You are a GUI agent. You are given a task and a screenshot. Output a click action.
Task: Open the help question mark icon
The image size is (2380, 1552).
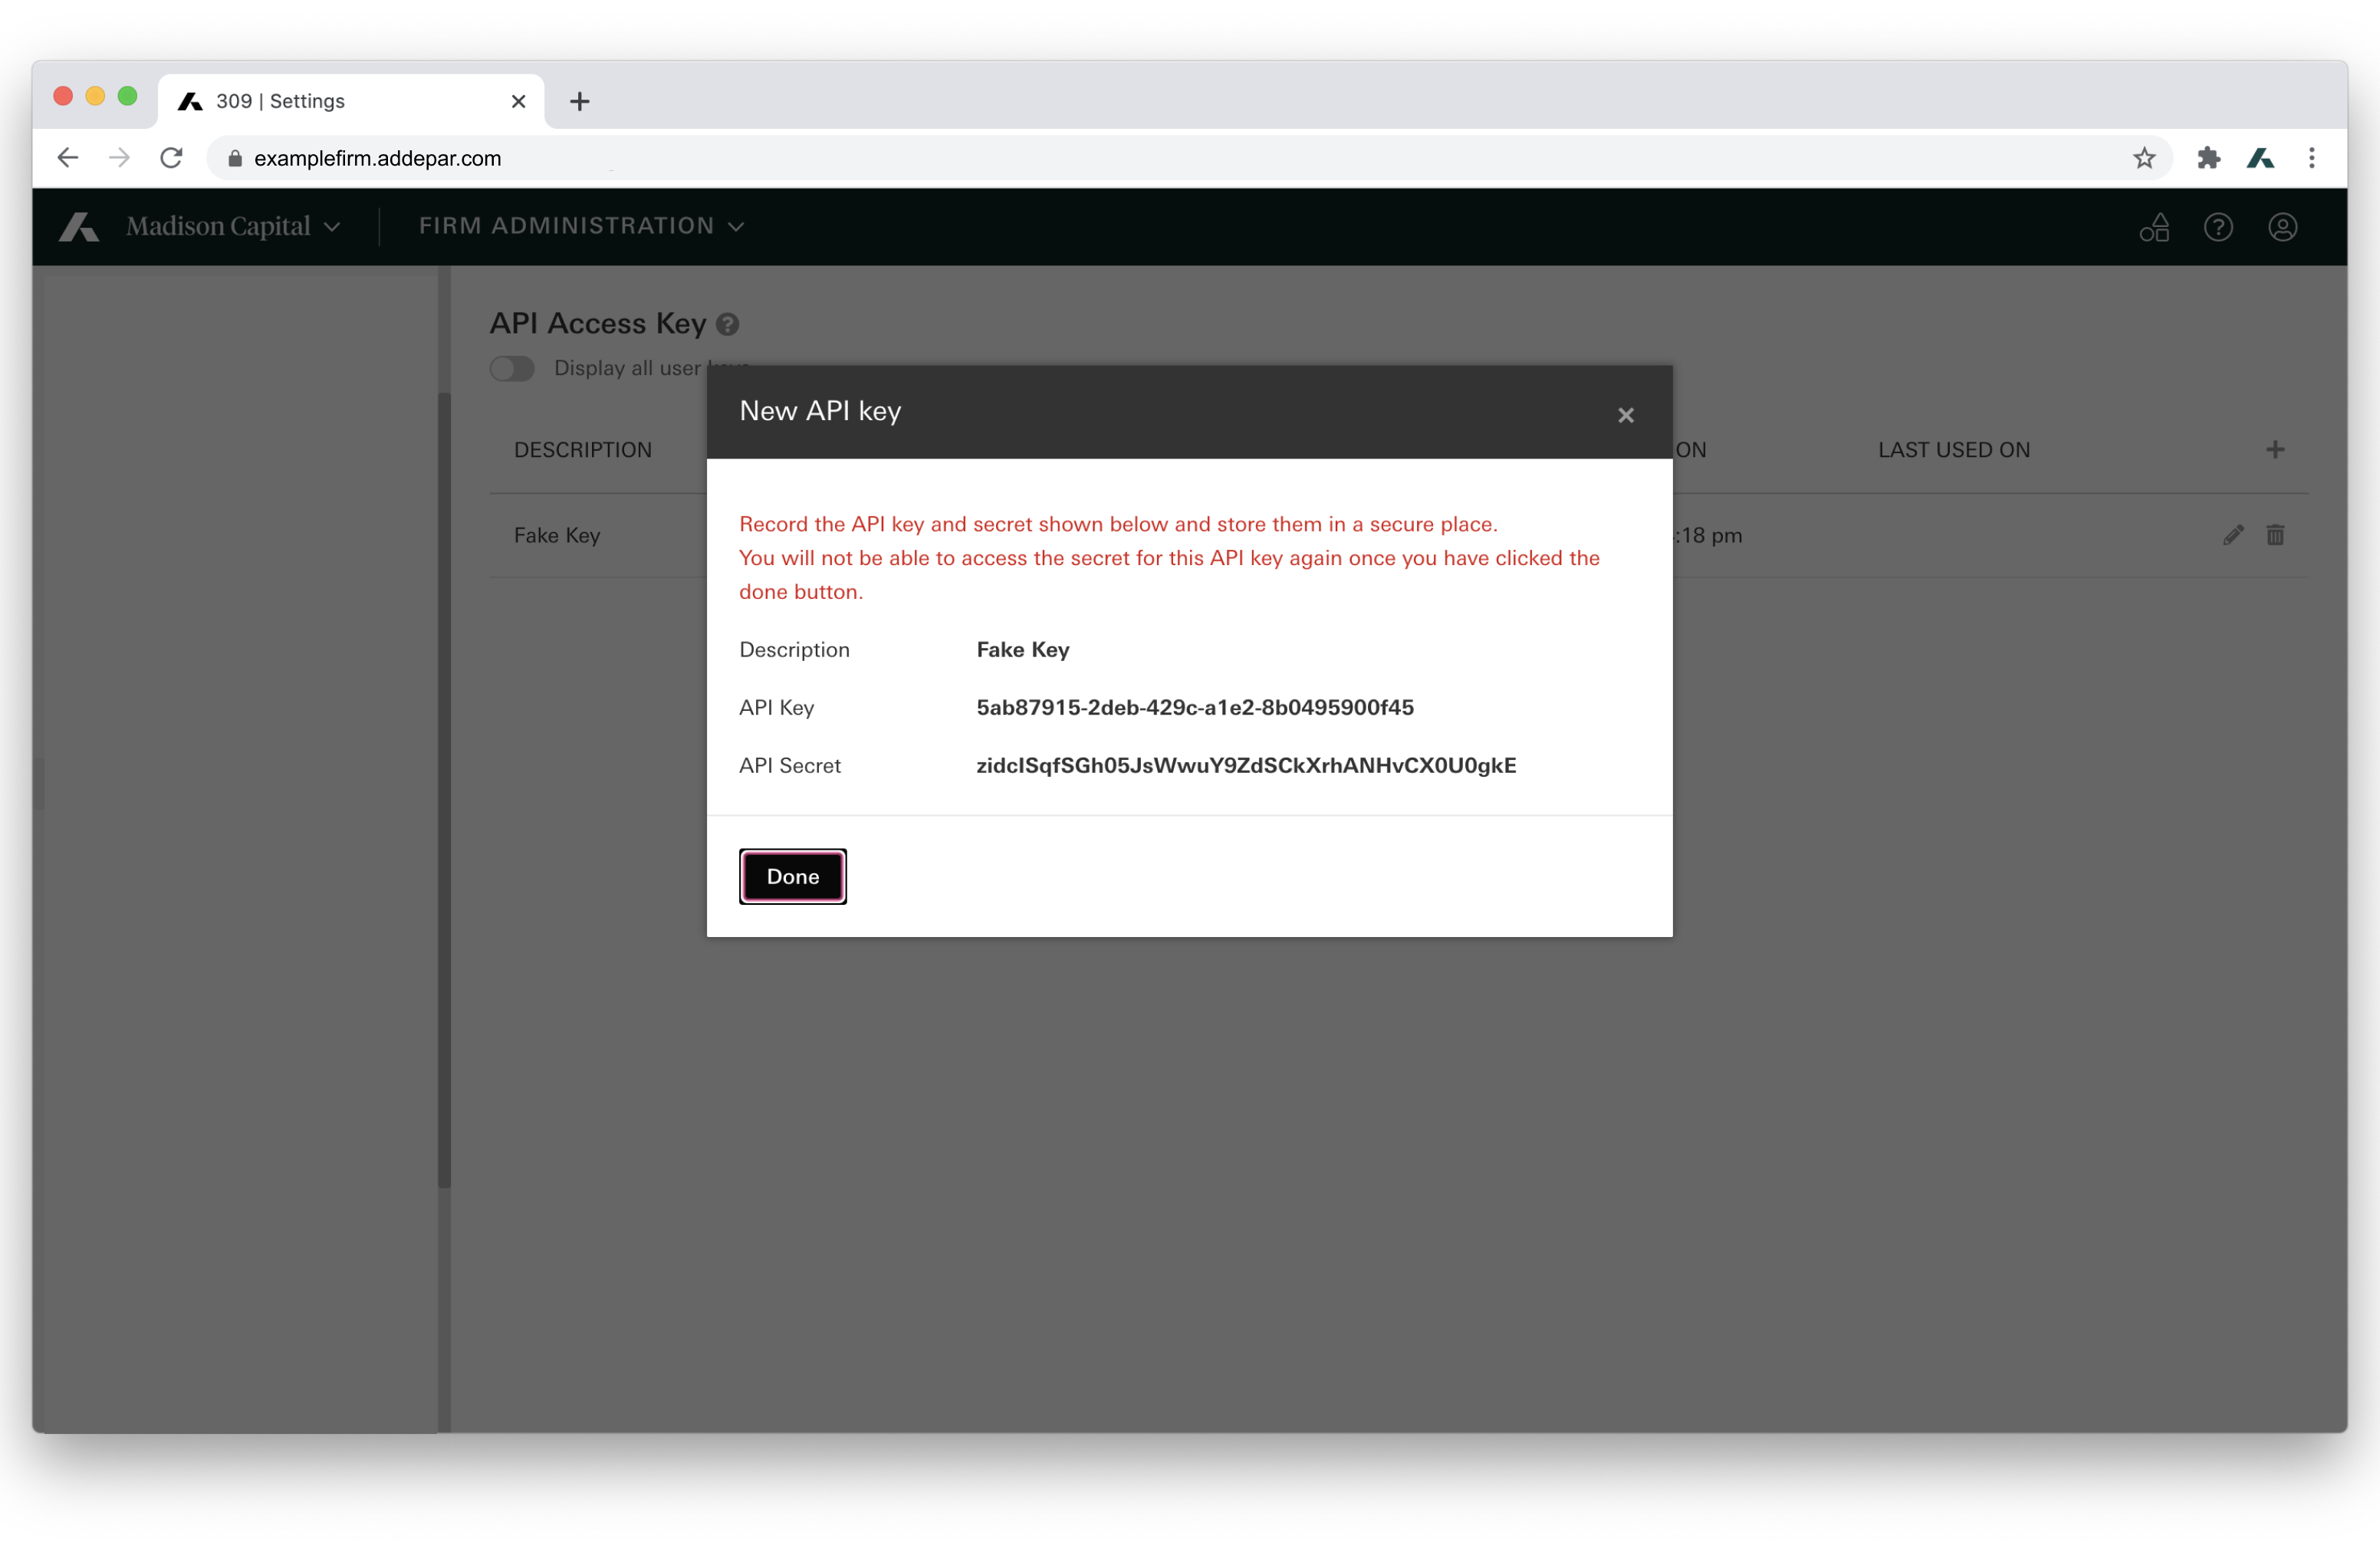click(2217, 227)
